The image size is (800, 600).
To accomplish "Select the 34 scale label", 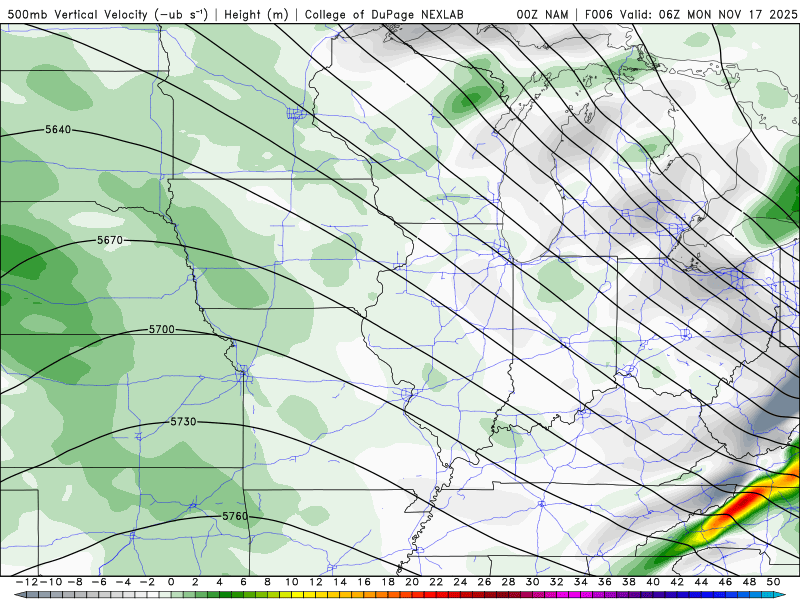I will [x=581, y=582].
